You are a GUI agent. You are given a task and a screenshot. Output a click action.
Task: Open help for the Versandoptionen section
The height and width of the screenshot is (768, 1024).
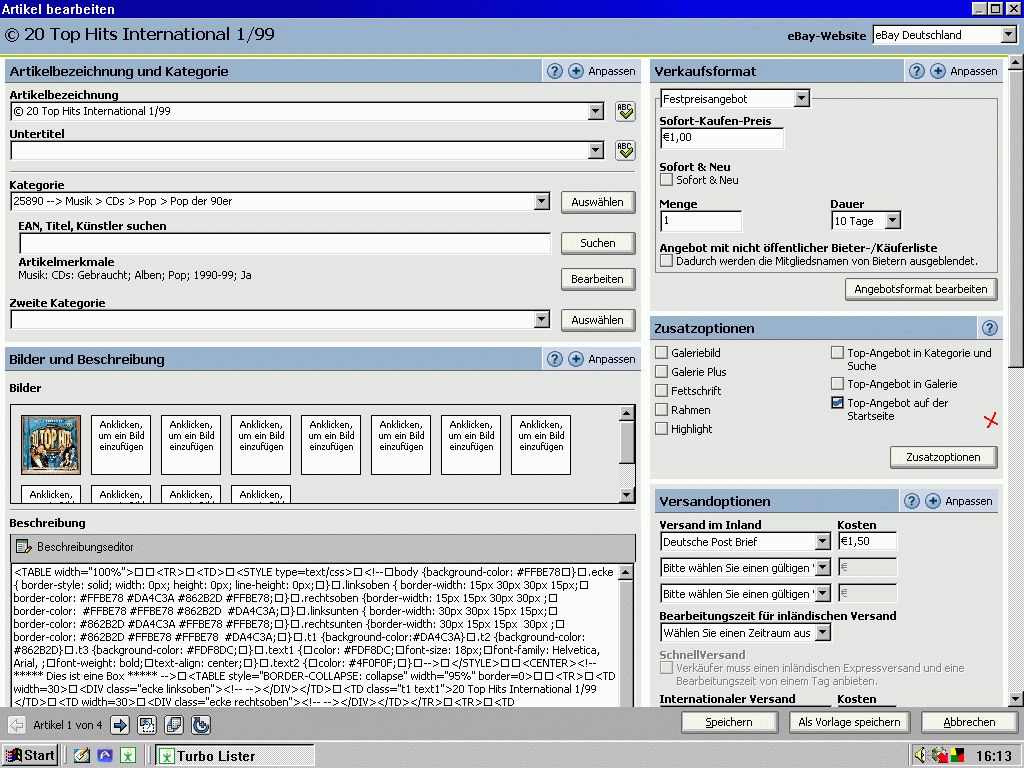pyautogui.click(x=912, y=501)
